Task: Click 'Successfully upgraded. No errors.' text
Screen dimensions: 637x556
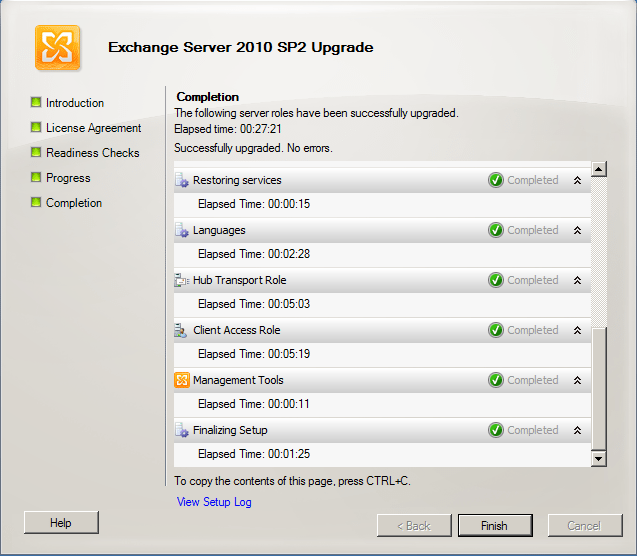Action: coord(253,148)
